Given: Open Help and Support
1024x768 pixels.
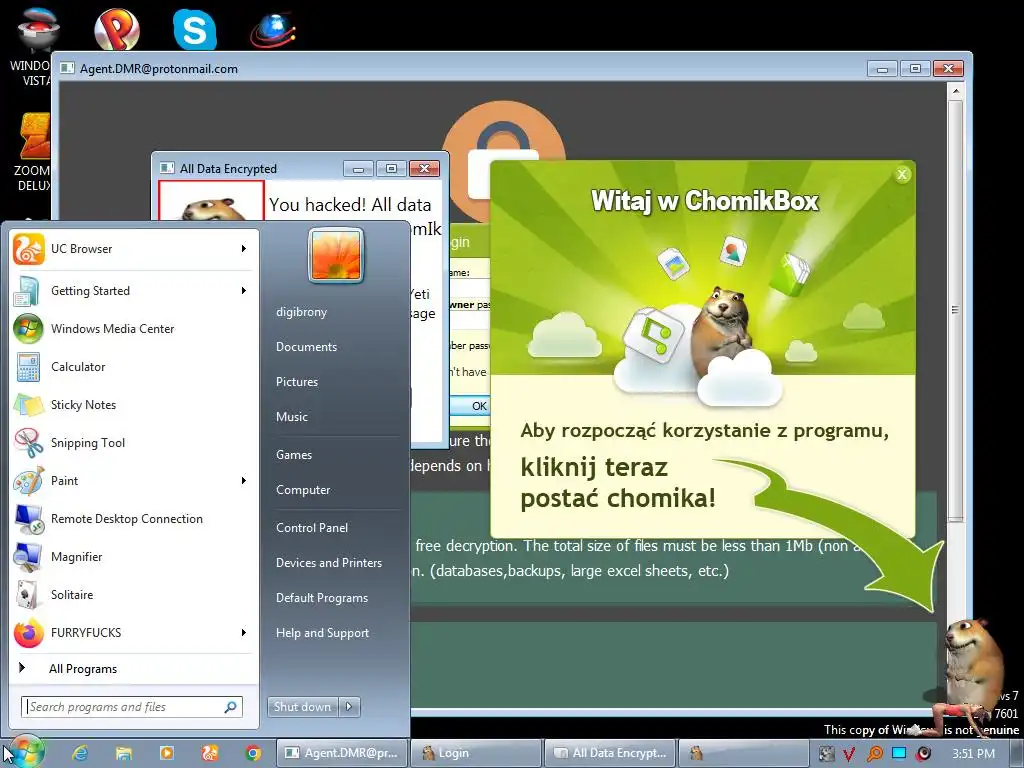Looking at the screenshot, I should coord(322,633).
